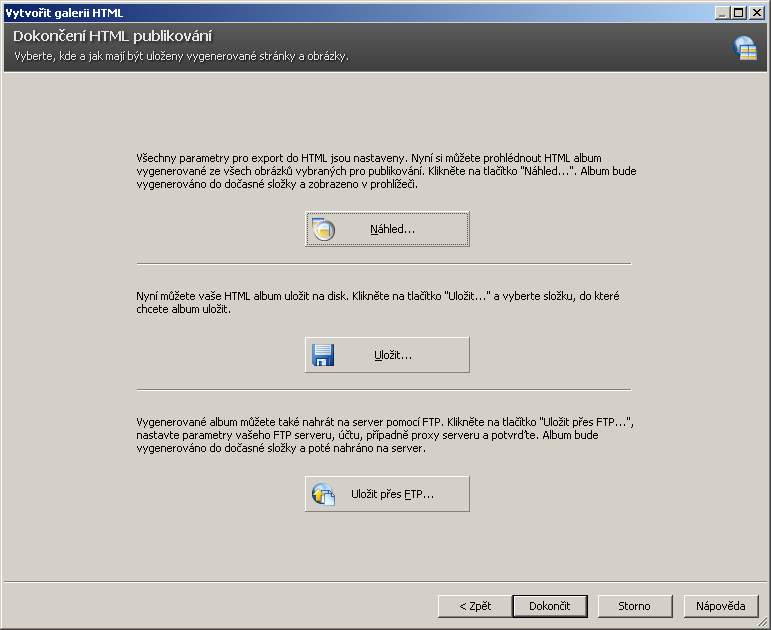The image size is (771, 630).
Task: Click the floppy disk icon on Uložit
Action: click(x=322, y=355)
